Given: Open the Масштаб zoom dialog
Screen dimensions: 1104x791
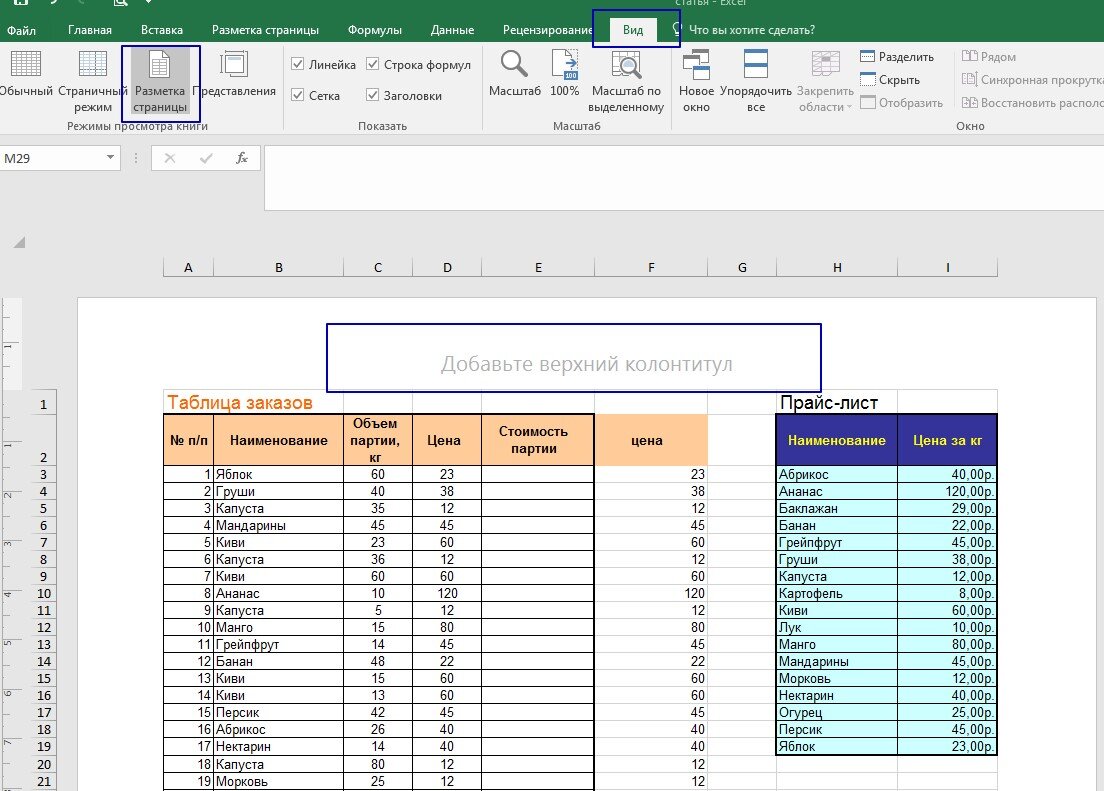Looking at the screenshot, I should click(515, 74).
